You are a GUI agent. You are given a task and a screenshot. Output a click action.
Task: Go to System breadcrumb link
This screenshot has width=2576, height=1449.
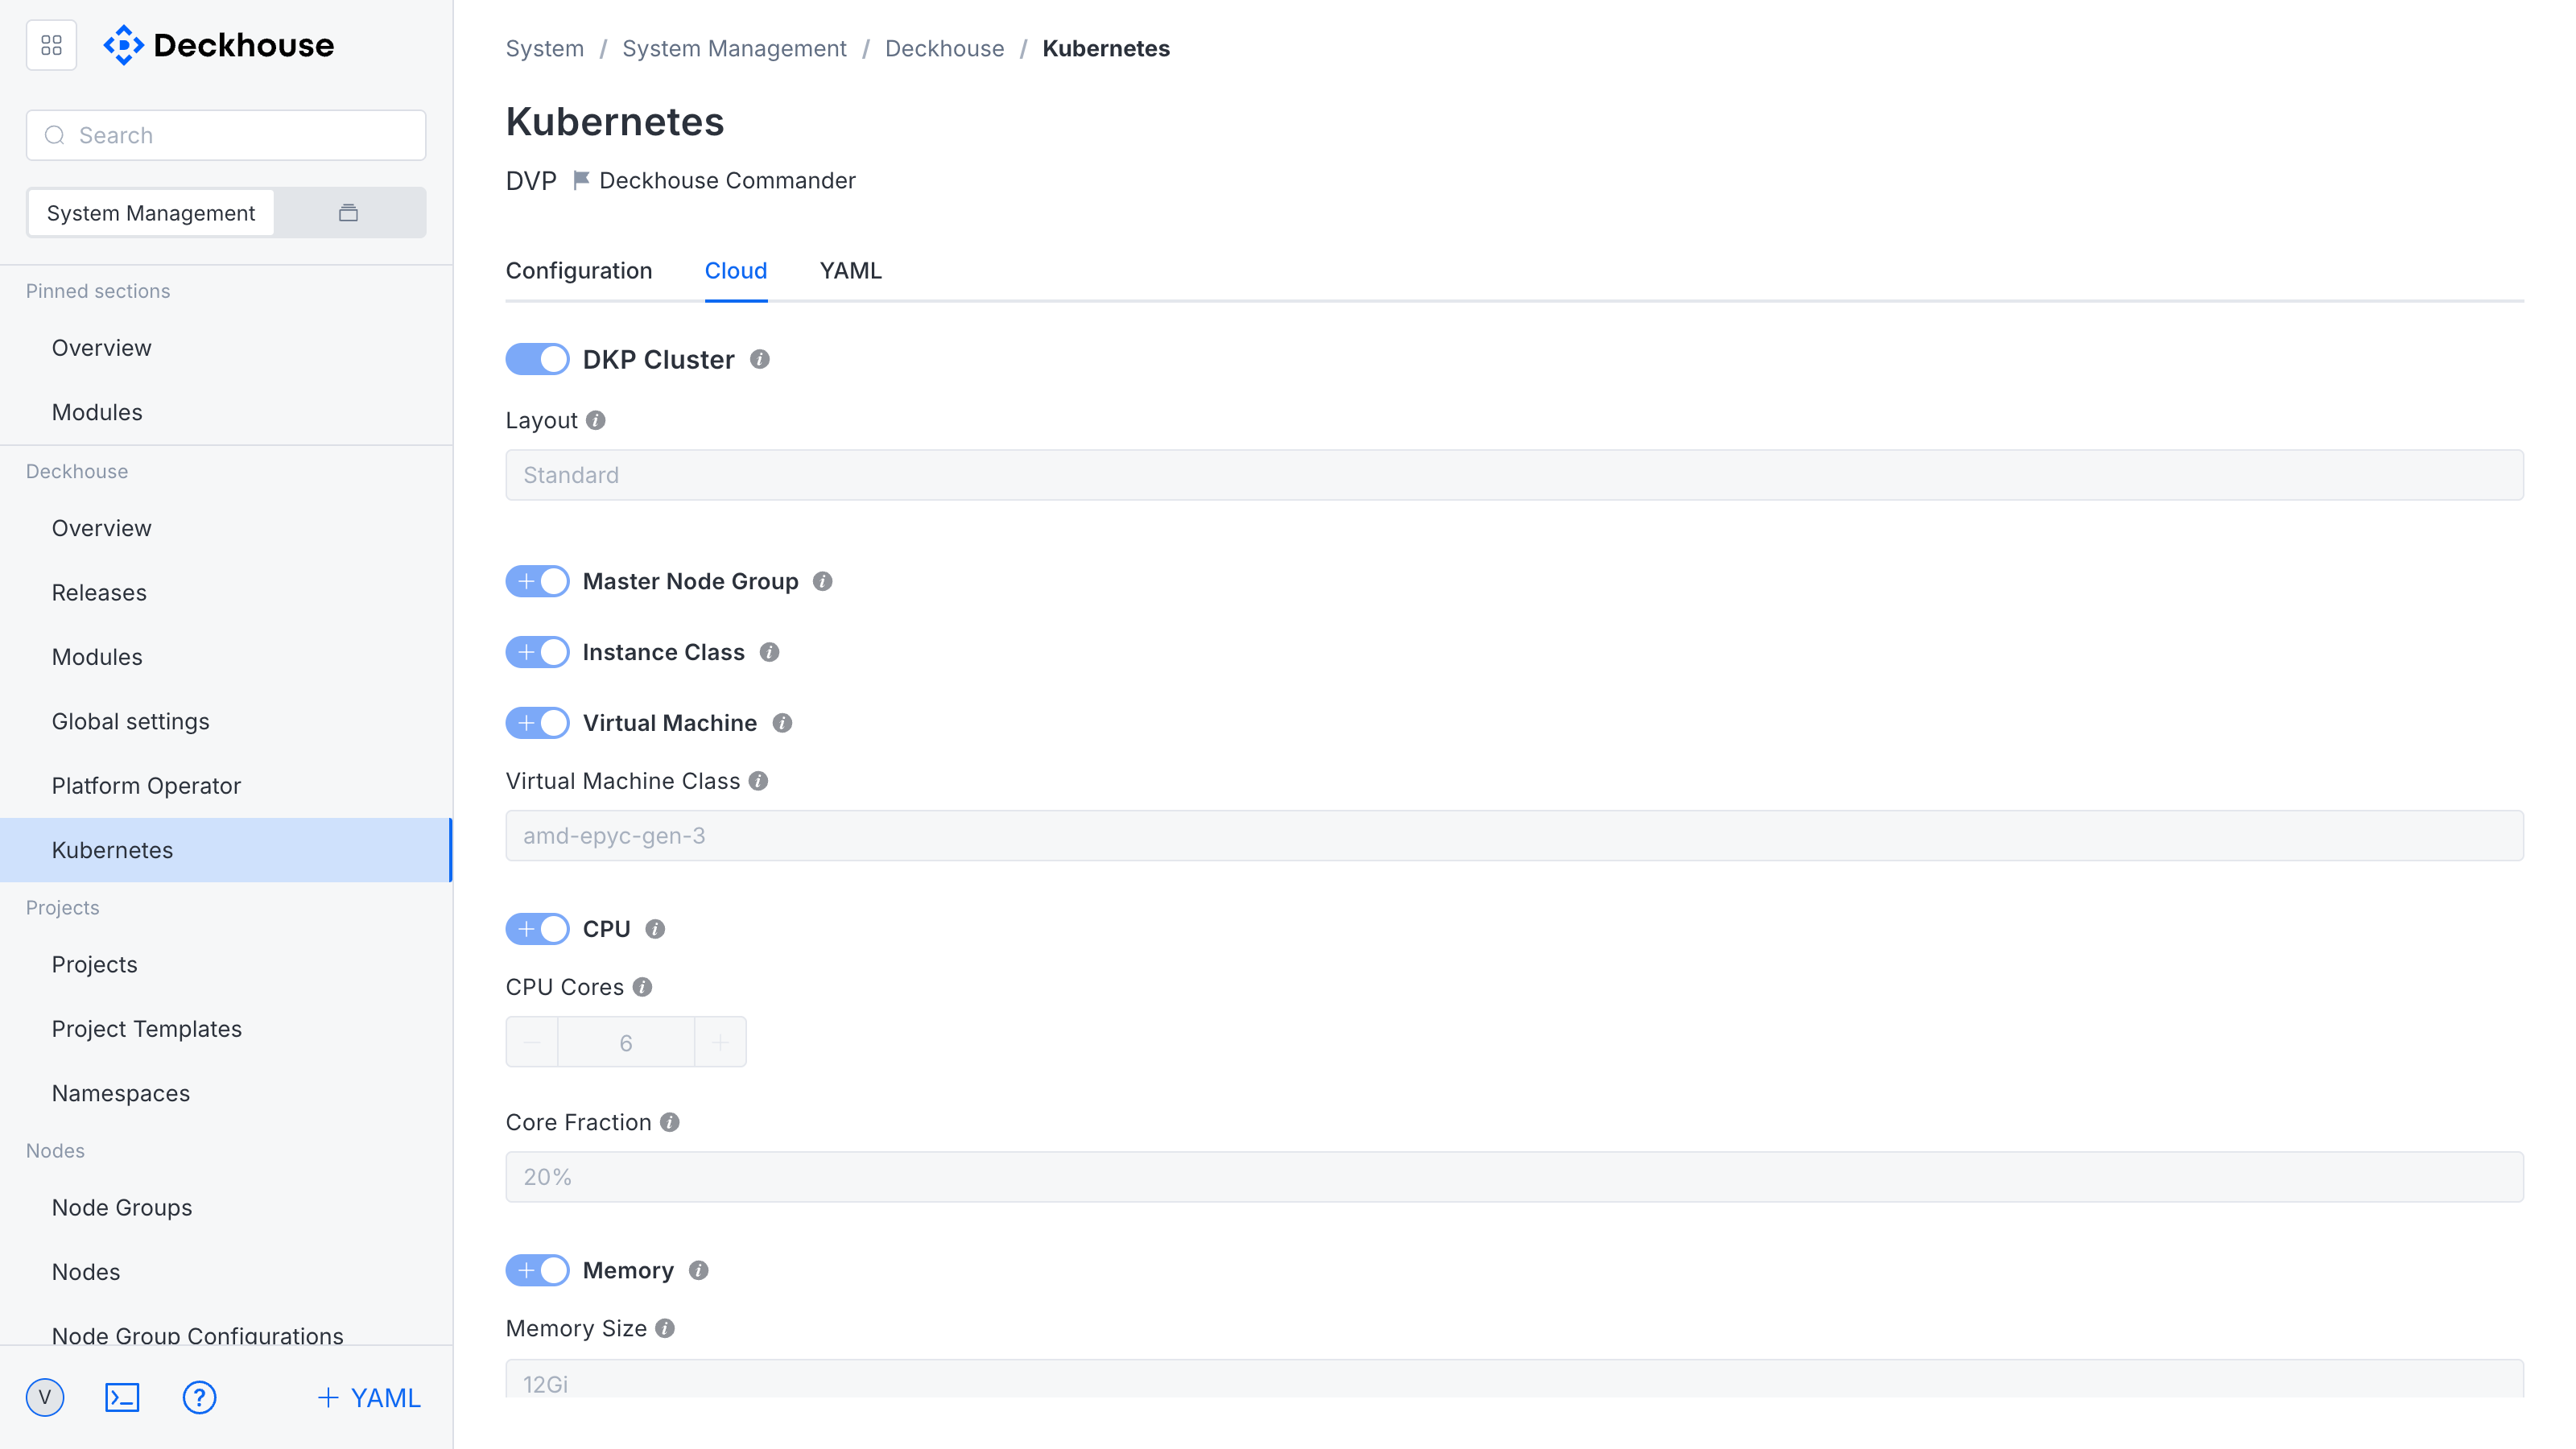tap(545, 48)
